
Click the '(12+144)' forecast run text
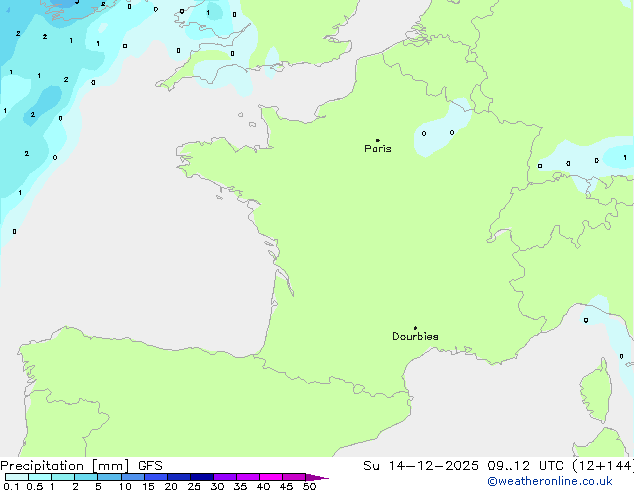point(603,466)
